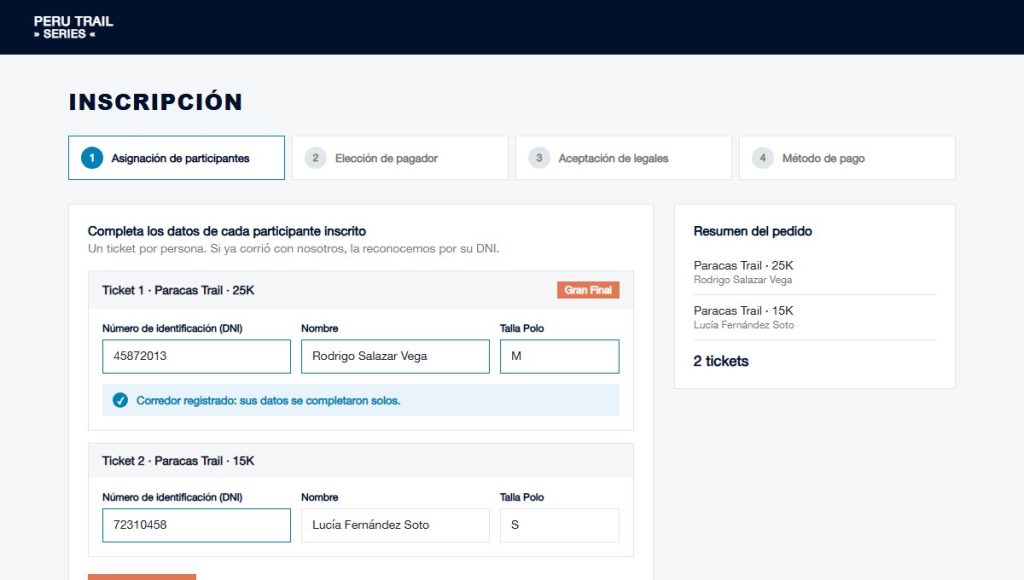The width and height of the screenshot is (1024, 580).
Task: Click the step number 2 circle
Action: pos(315,158)
